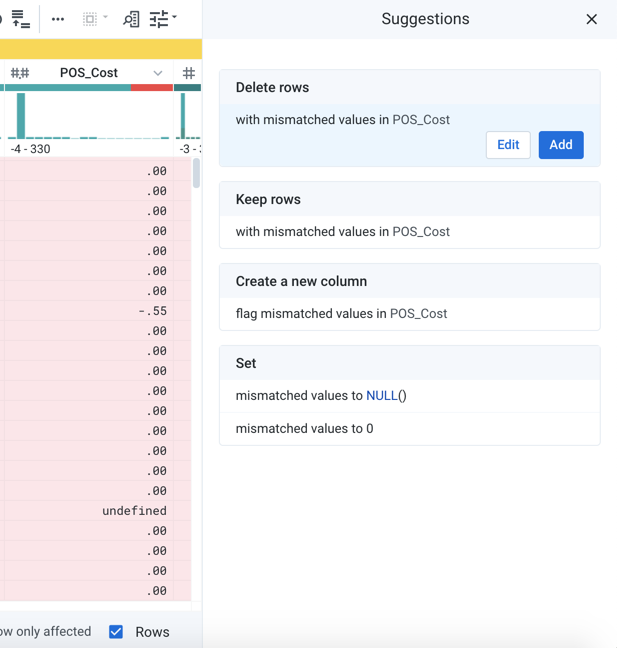The width and height of the screenshot is (617, 648).
Task: Choose flag mismatched values in POS_Cost suggestion
Action: 410,314
